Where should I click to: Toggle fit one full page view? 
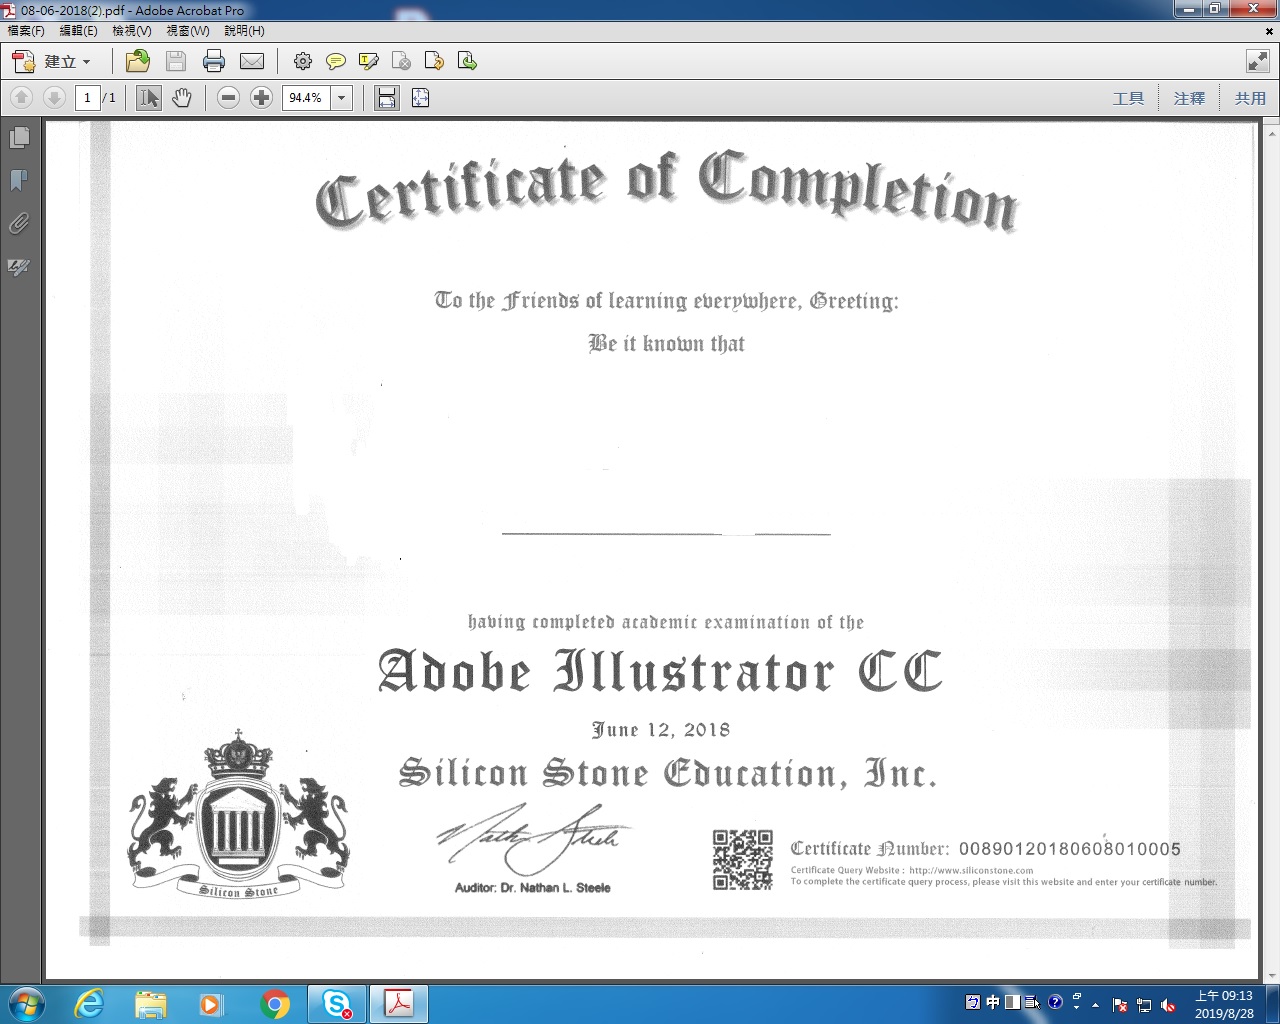coord(421,98)
